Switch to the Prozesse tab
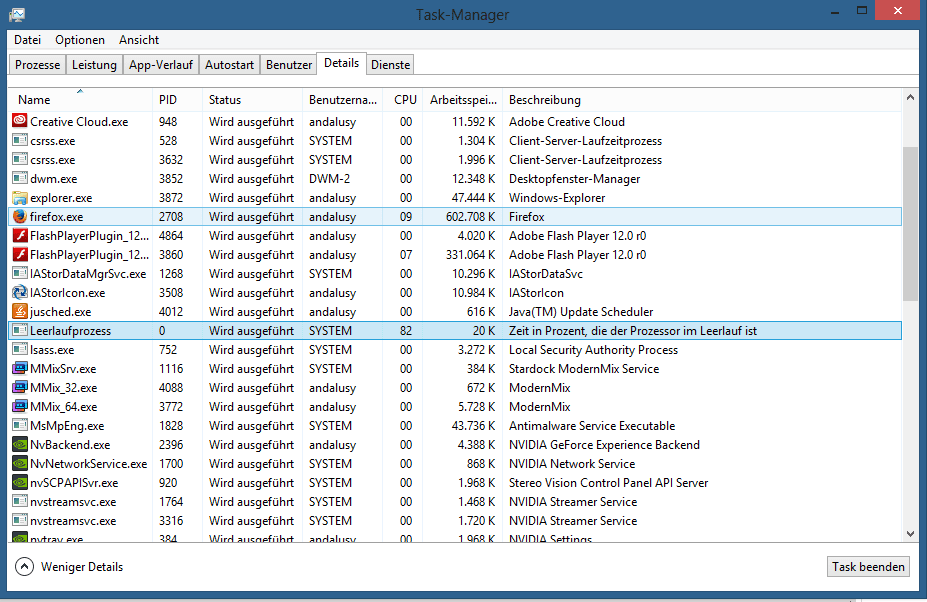This screenshot has height=602, width=927. (37, 64)
